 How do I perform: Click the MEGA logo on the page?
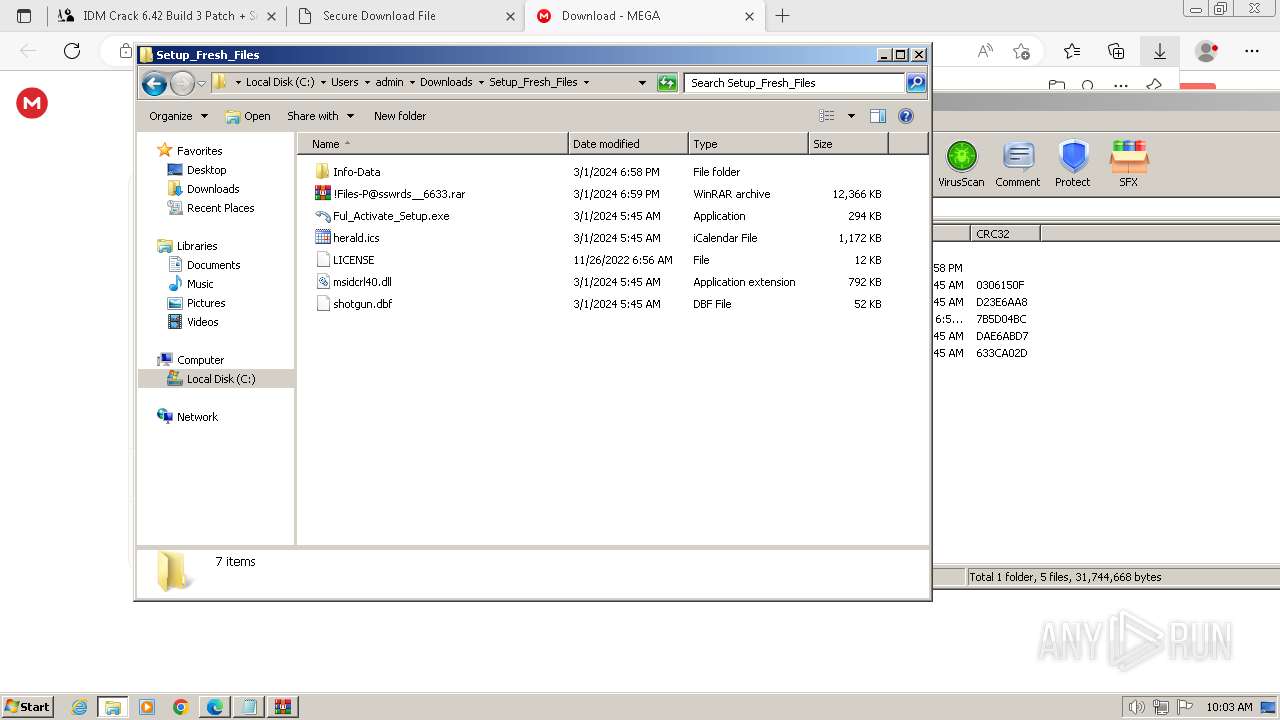point(32,103)
